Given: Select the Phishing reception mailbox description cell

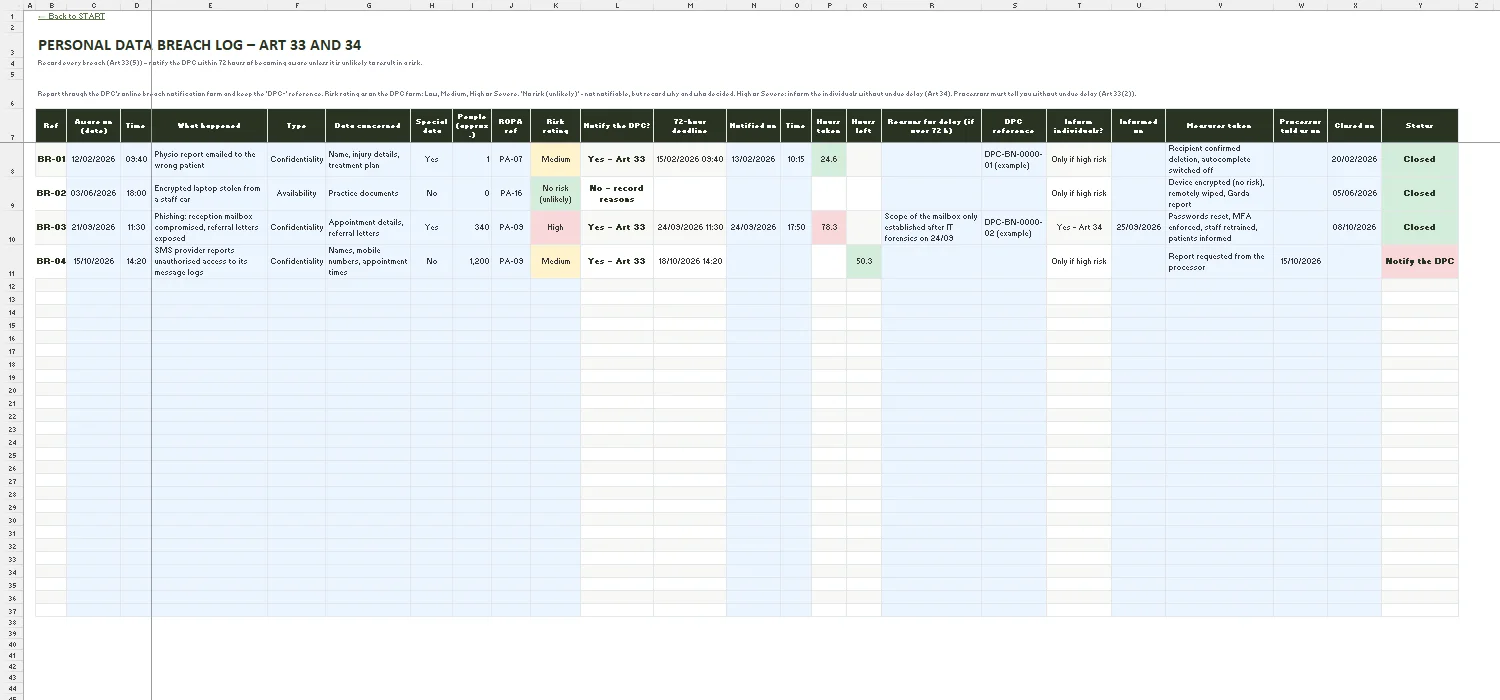Looking at the screenshot, I should (209, 227).
